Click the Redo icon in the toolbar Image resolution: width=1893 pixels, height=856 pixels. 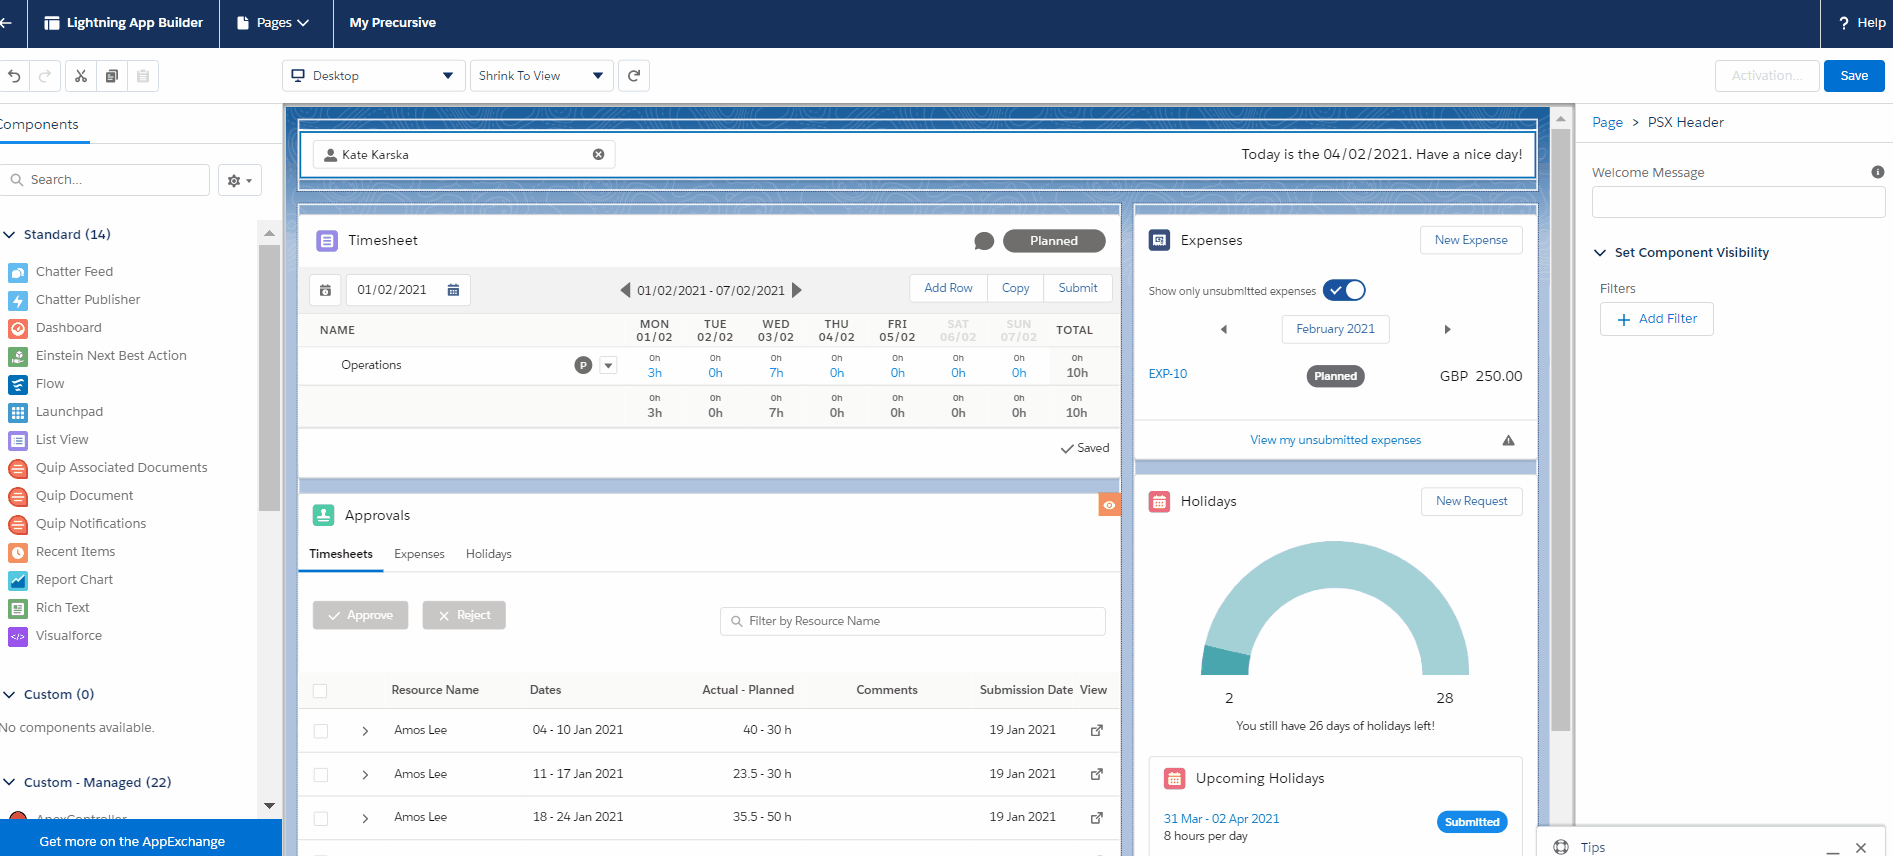coord(45,76)
